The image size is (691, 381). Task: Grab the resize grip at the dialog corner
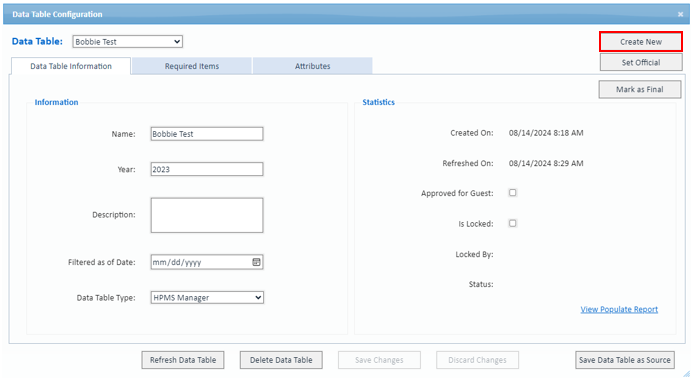point(687,374)
